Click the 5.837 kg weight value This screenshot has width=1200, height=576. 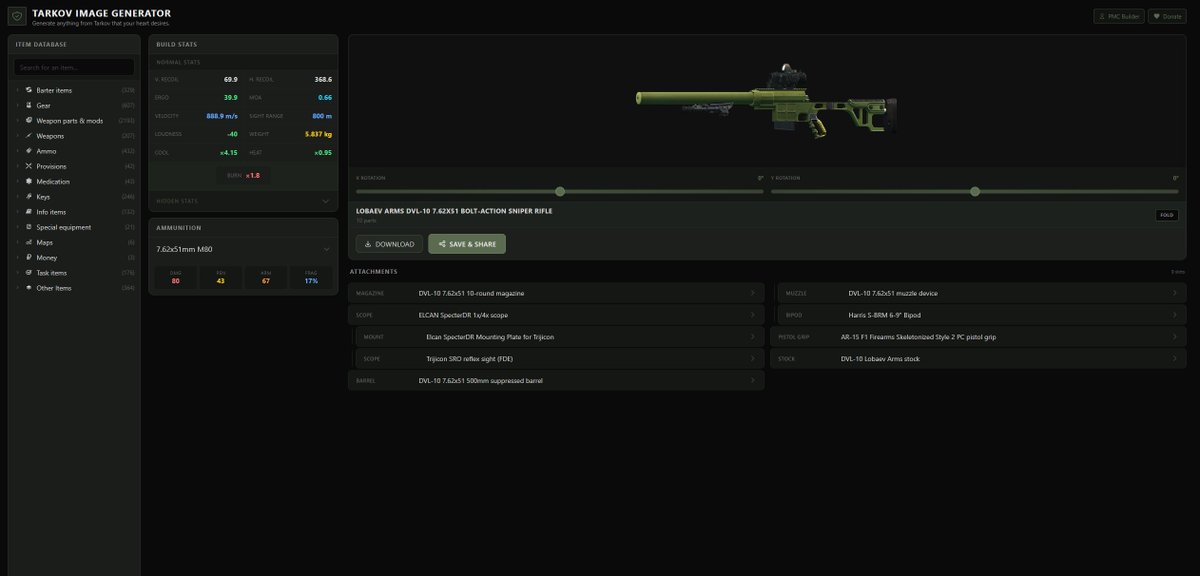317,133
